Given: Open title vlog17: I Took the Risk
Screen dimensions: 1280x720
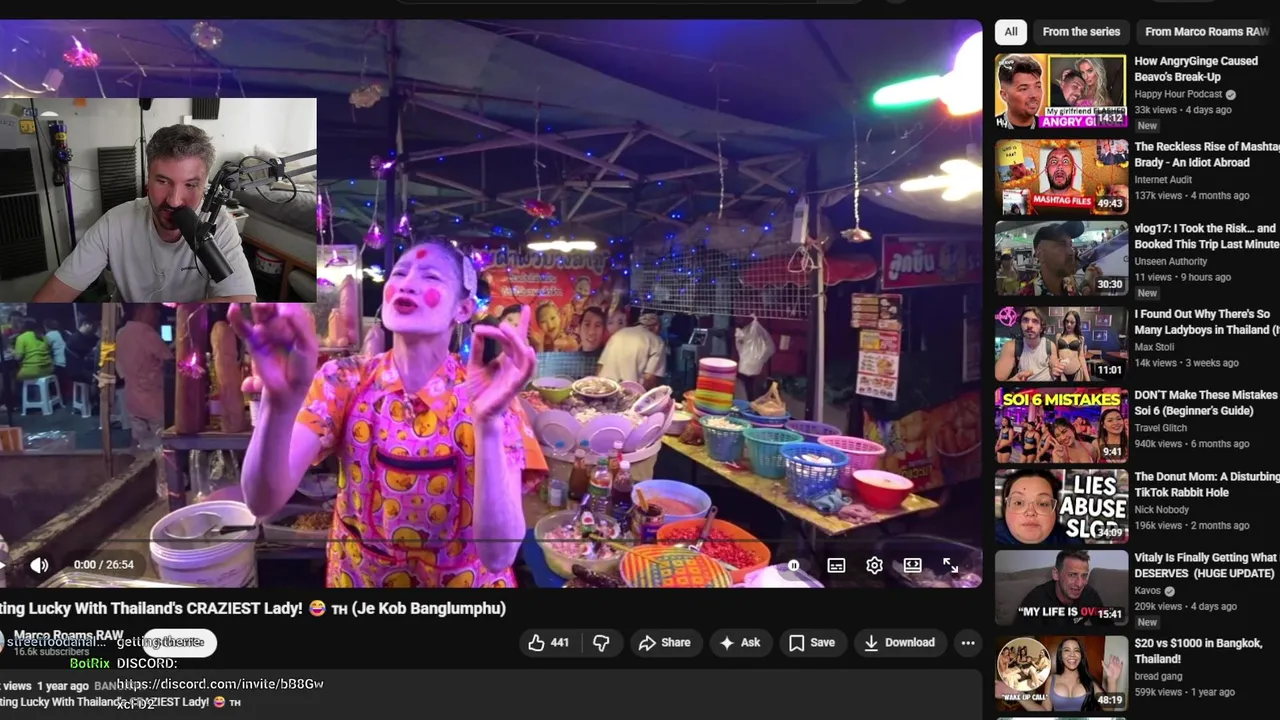Looking at the screenshot, I should click(x=1207, y=236).
